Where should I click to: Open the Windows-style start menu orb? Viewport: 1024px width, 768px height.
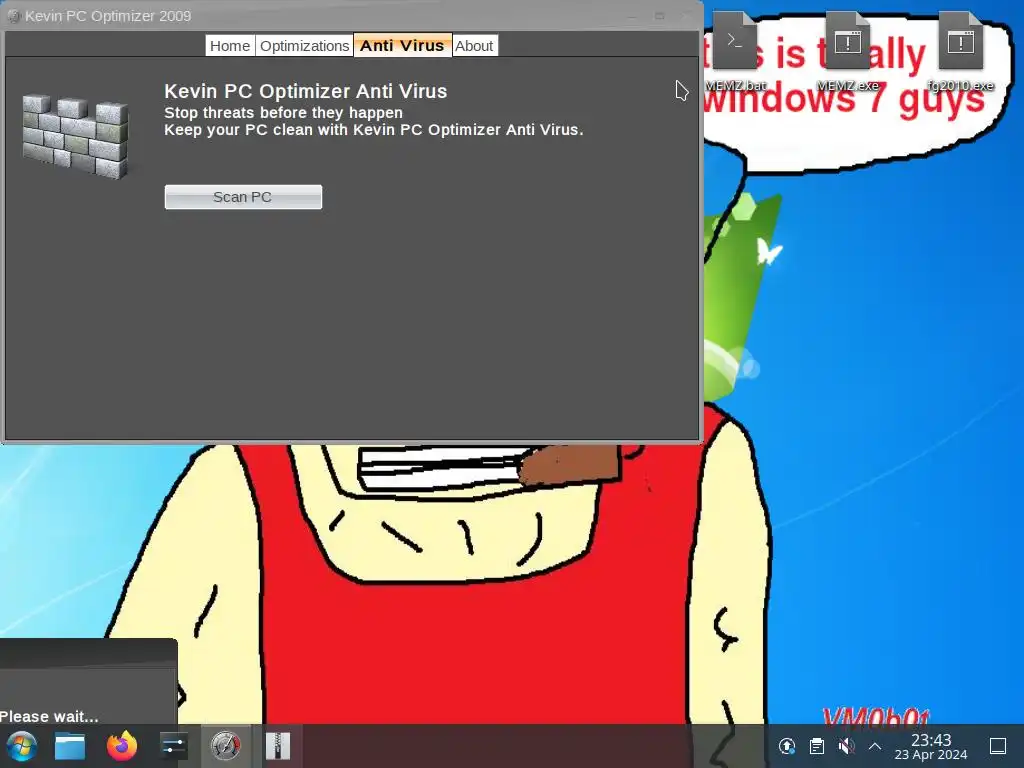point(22,746)
